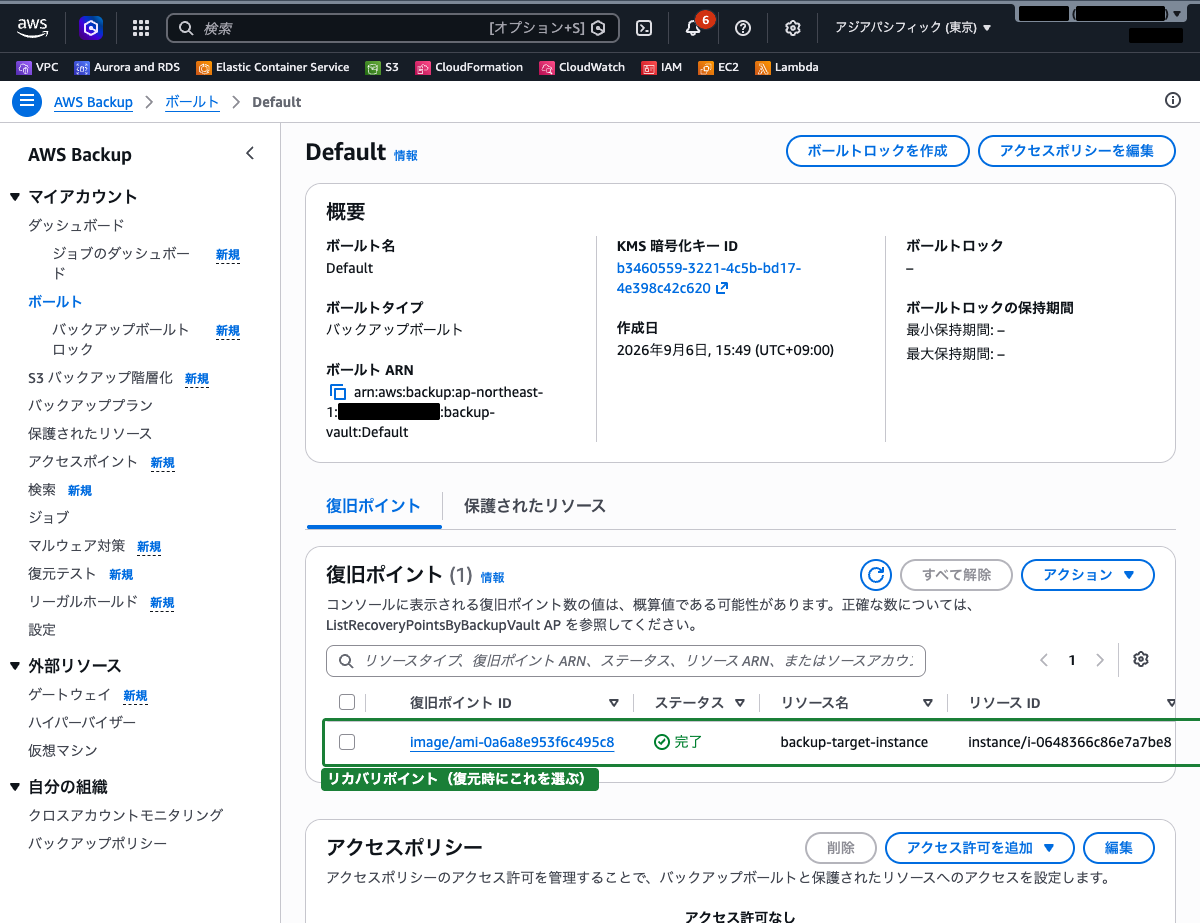Click 編集 button in アクセスポリシー
The height and width of the screenshot is (923, 1200).
[x=1119, y=848]
